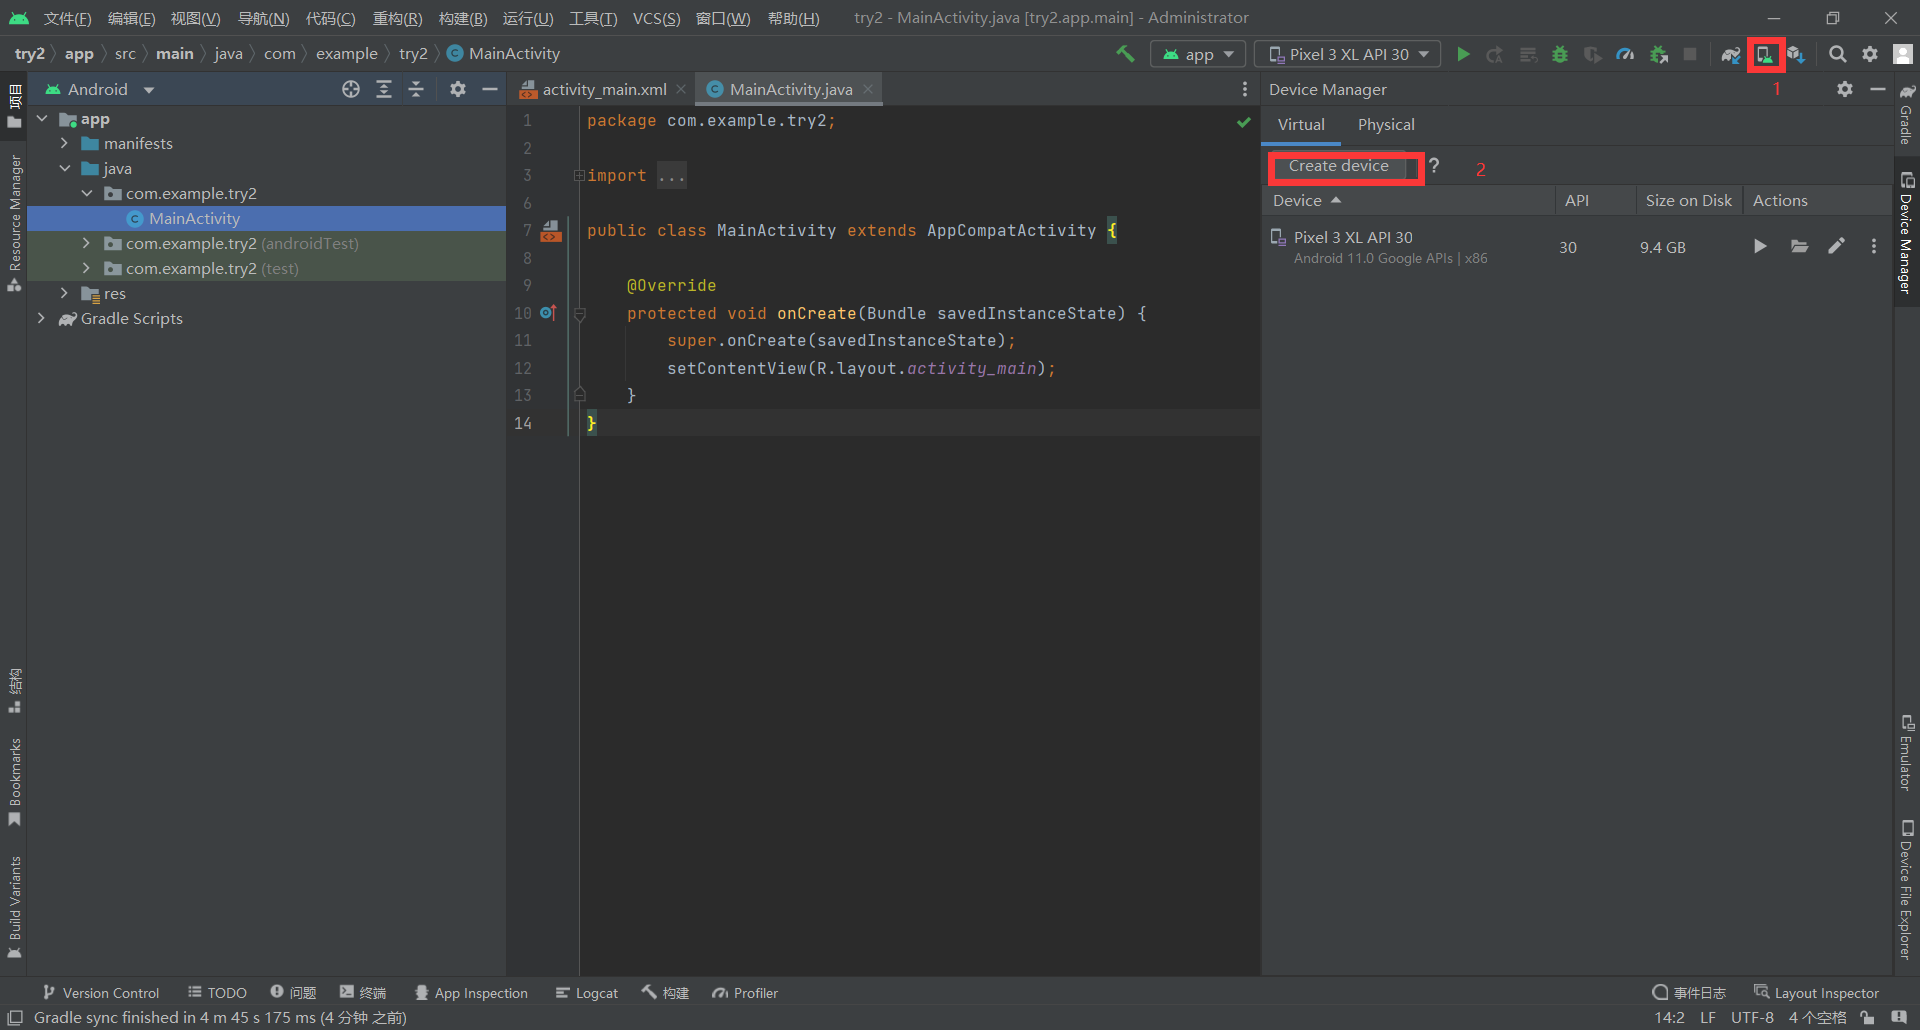Image resolution: width=1920 pixels, height=1030 pixels.
Task: Hide the Device Manager panel
Action: coord(1878,89)
